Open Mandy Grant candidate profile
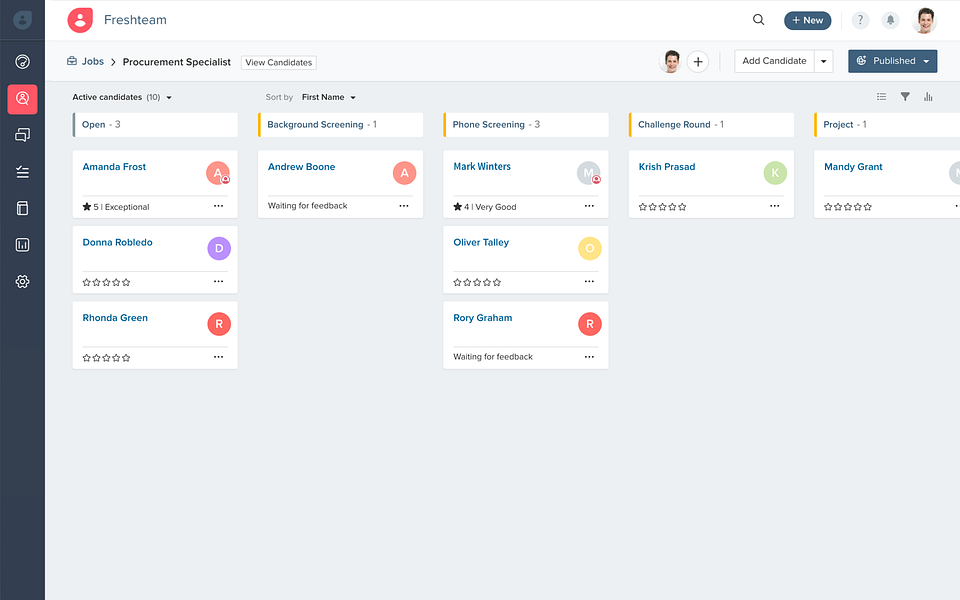Viewport: 960px width, 600px height. click(x=853, y=167)
